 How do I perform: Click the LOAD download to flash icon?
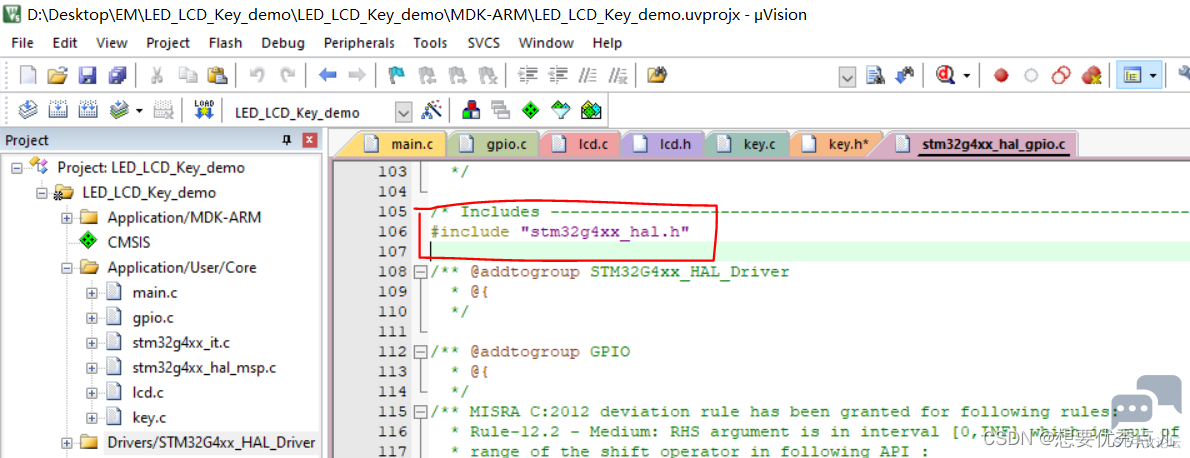coord(203,109)
